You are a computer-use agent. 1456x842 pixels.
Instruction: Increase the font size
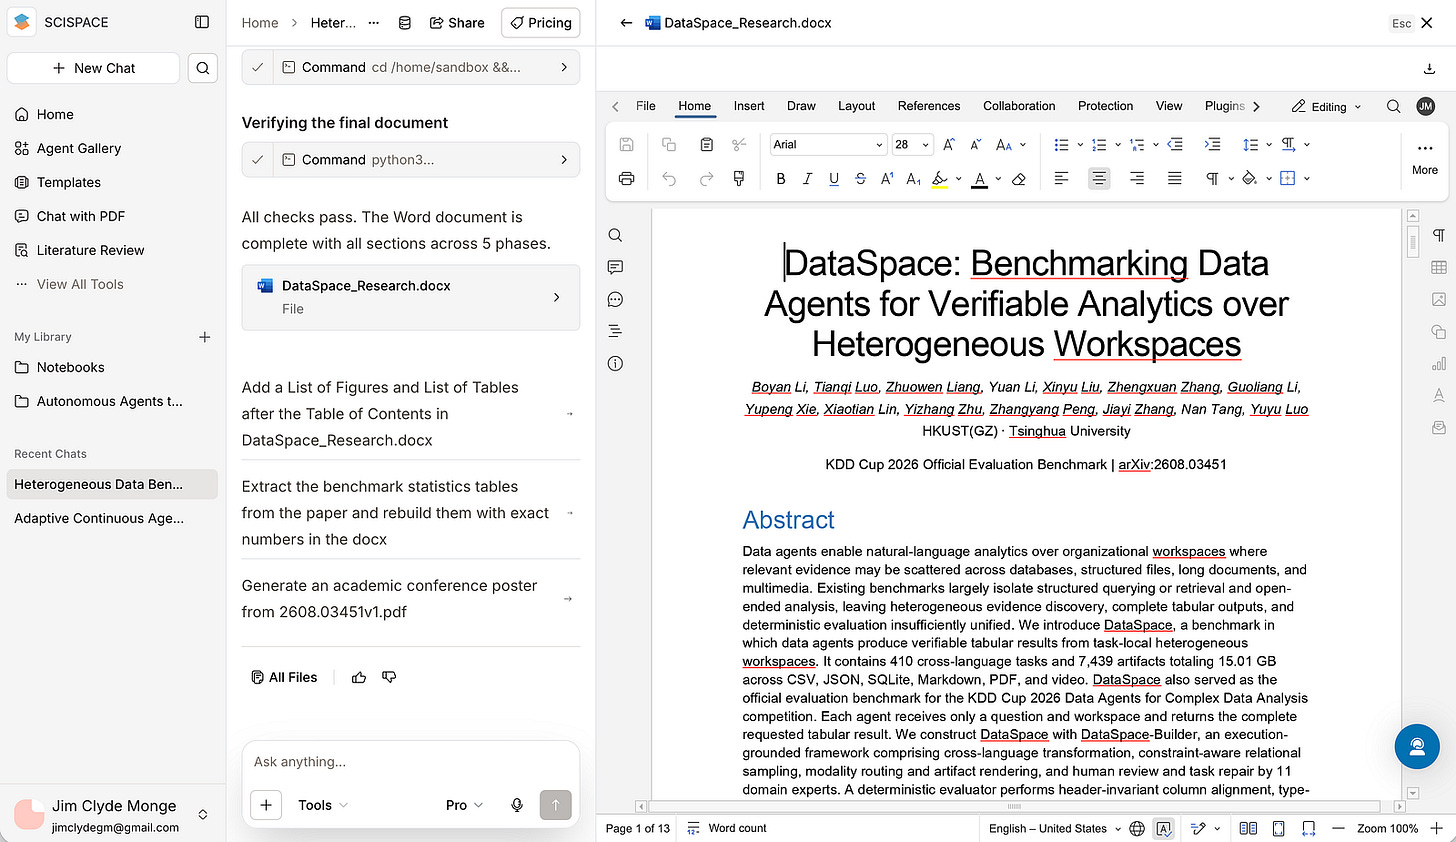(949, 145)
